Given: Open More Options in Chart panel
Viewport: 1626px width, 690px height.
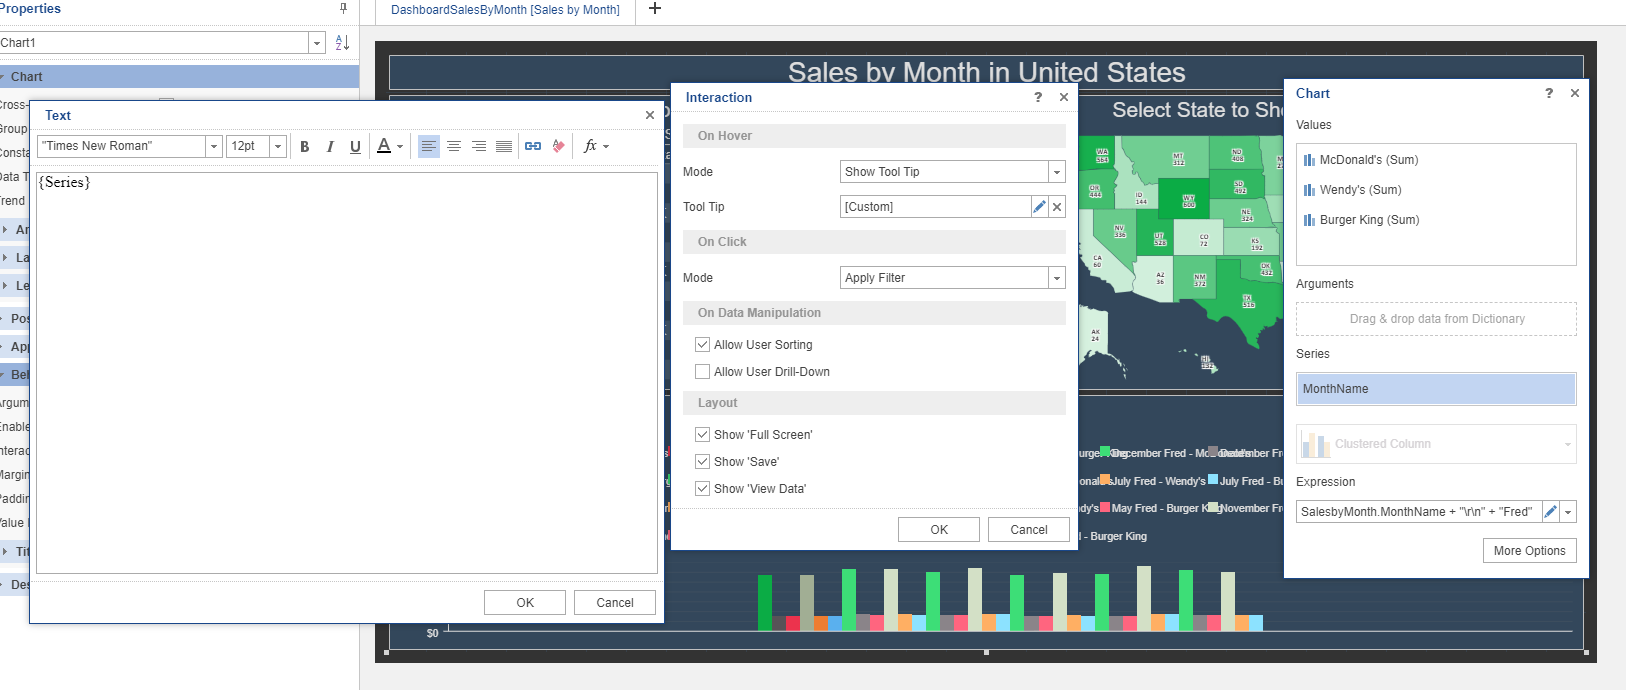Looking at the screenshot, I should point(1529,551).
